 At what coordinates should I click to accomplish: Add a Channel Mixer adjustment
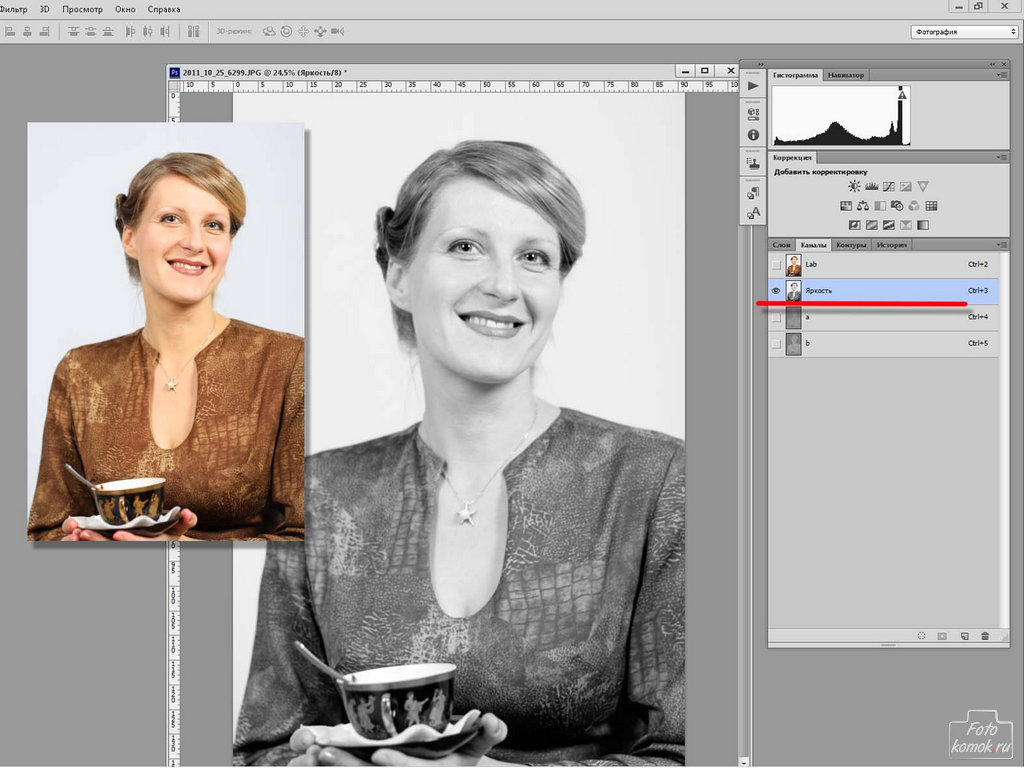(914, 206)
